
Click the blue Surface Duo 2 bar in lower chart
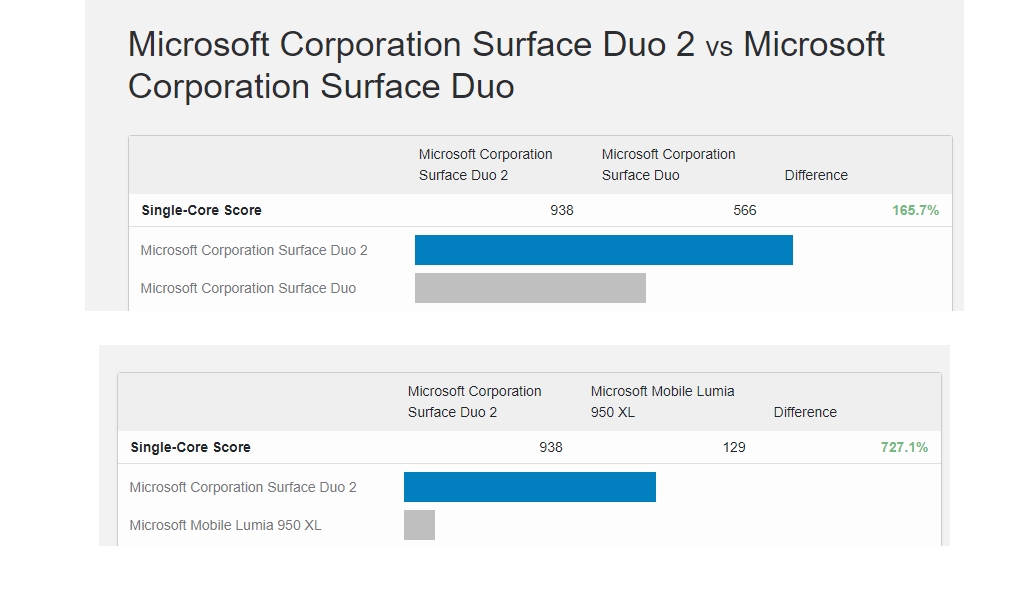click(529, 487)
